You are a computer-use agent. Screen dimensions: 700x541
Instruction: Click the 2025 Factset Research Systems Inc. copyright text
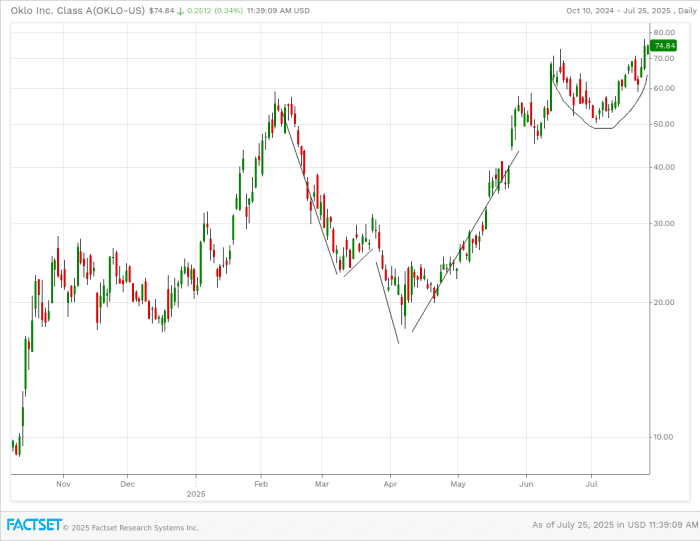(131, 528)
